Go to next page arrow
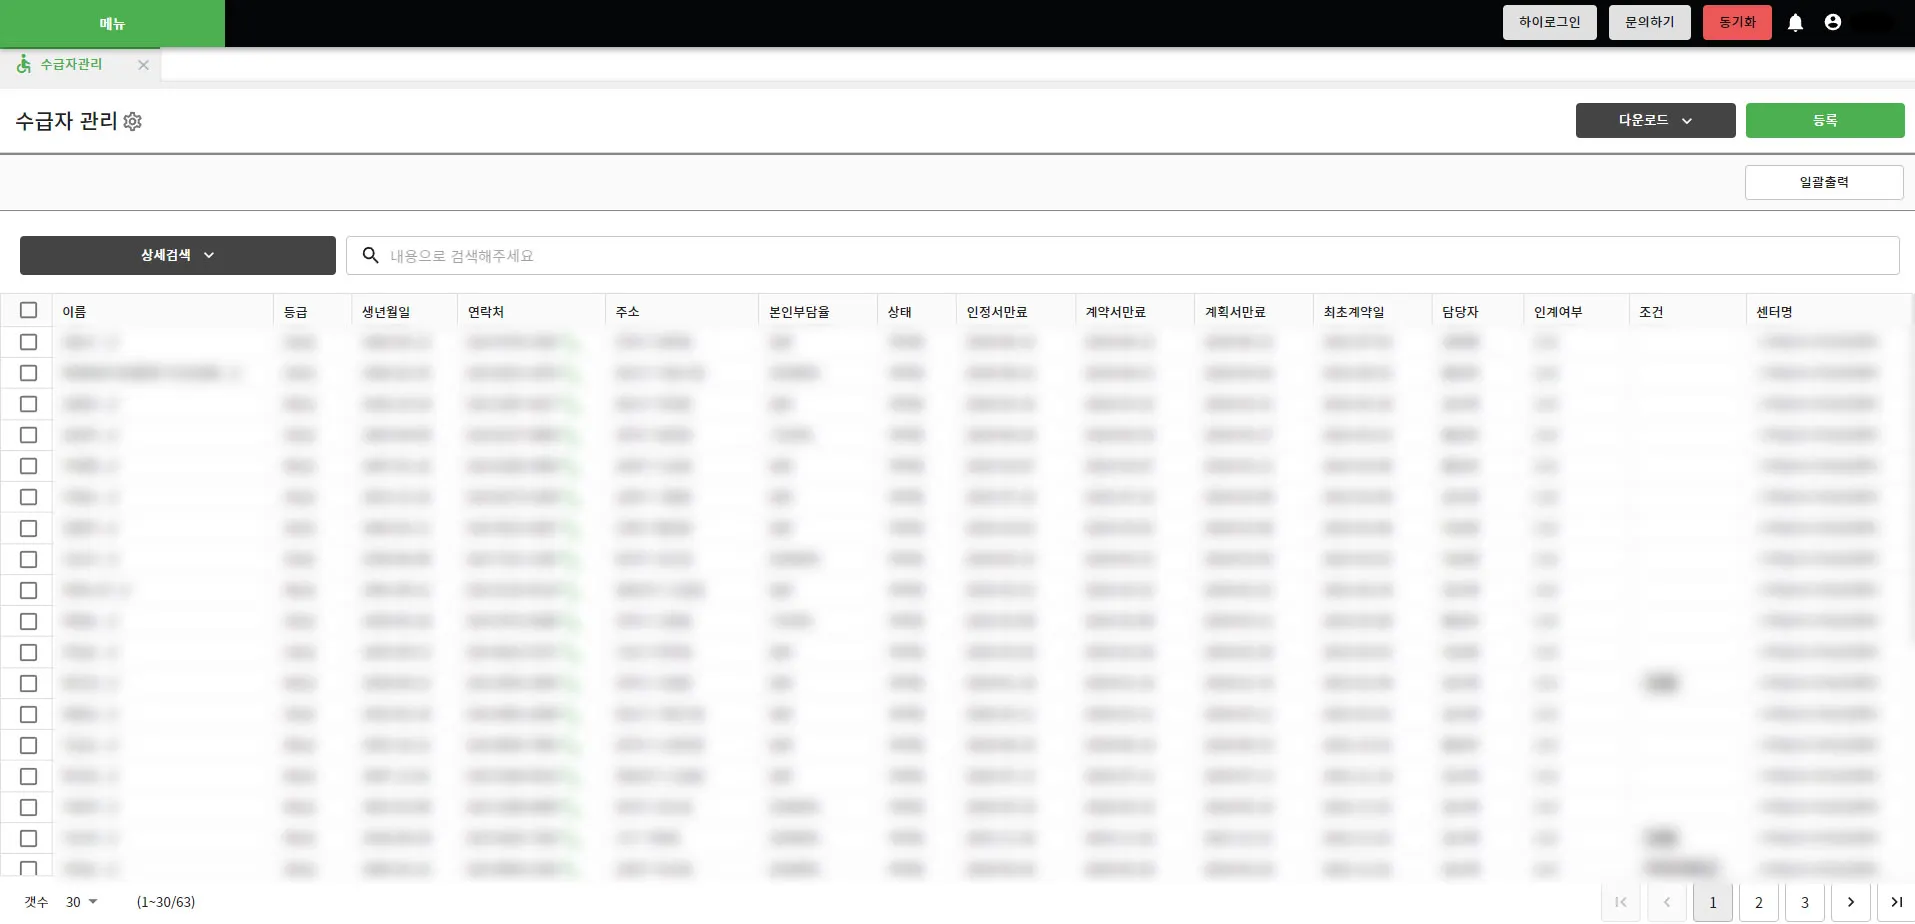 [x=1851, y=902]
